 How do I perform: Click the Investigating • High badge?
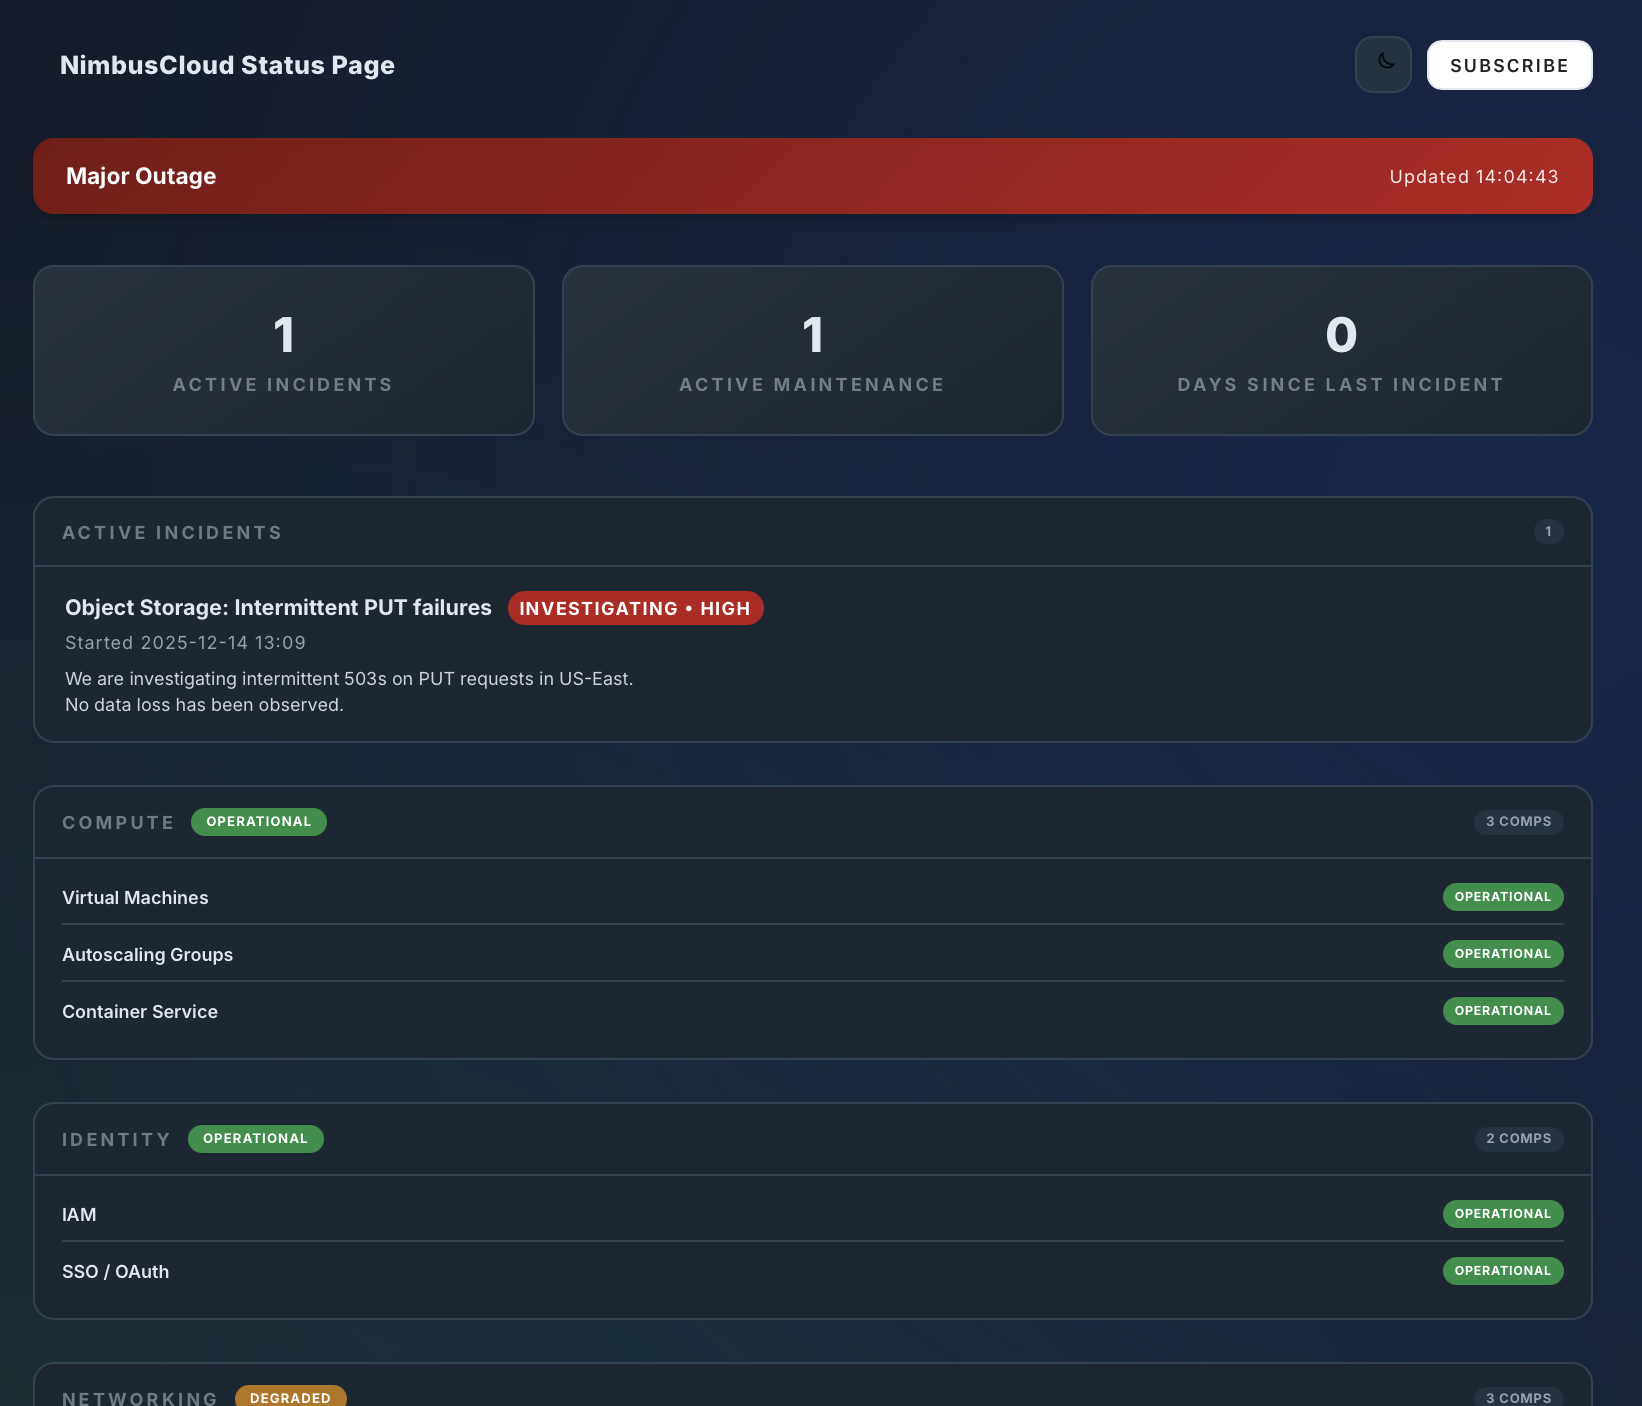pyautogui.click(x=635, y=608)
